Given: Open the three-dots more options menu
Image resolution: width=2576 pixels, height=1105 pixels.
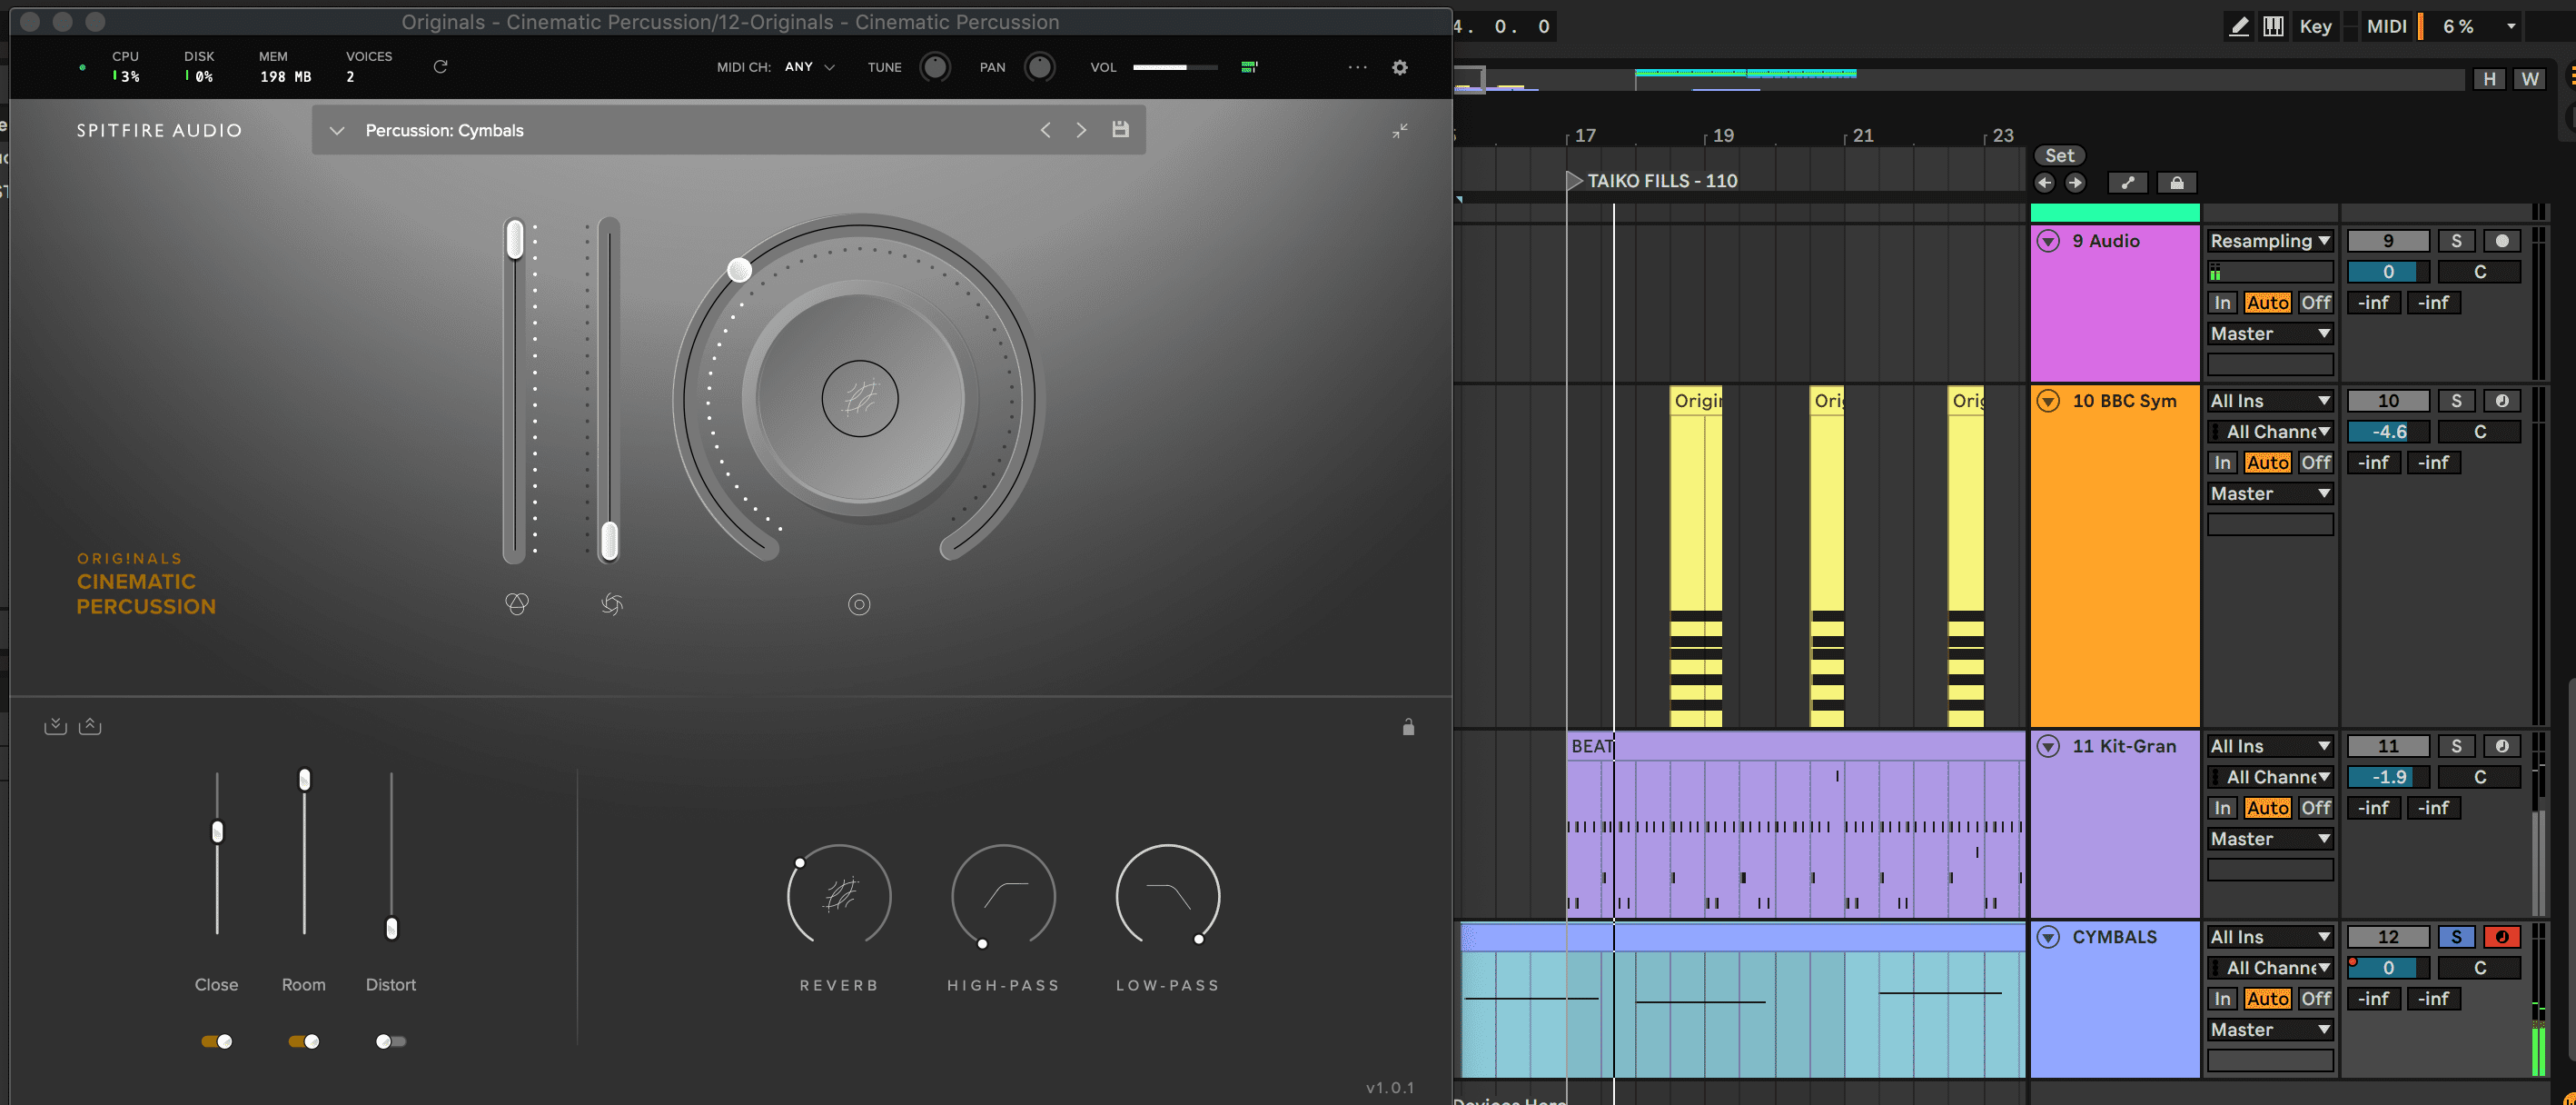Looking at the screenshot, I should [1357, 67].
